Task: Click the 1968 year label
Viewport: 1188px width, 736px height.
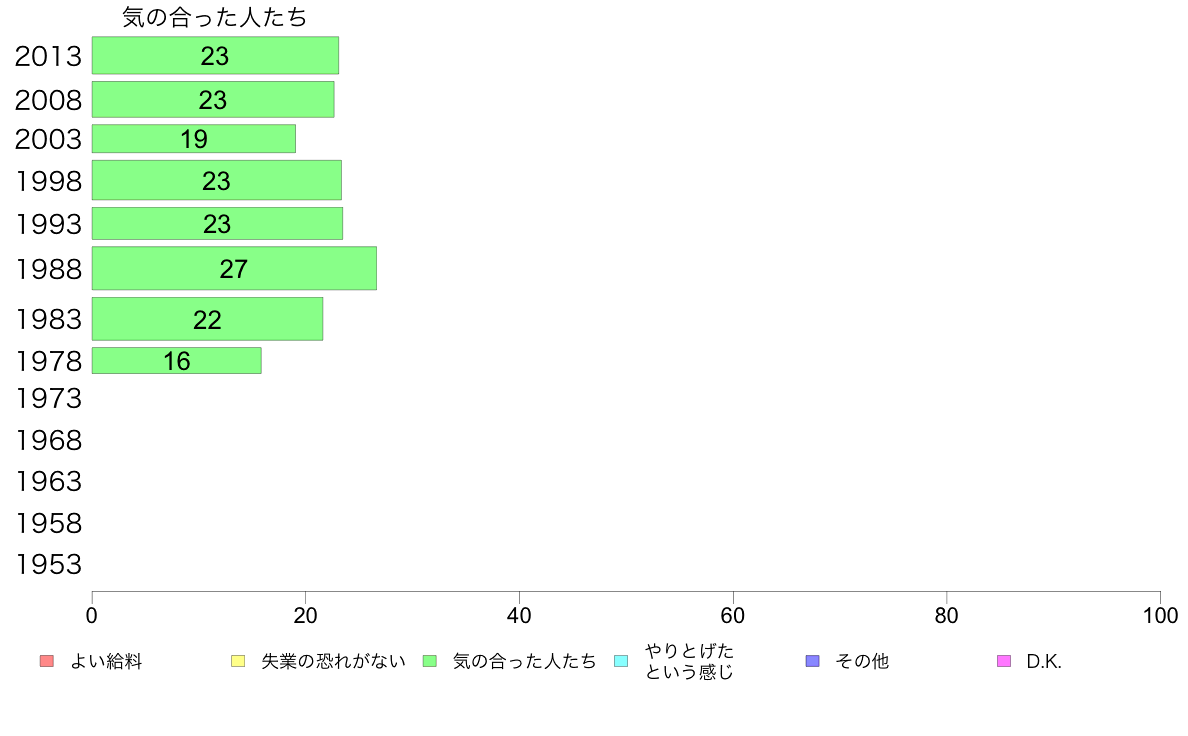Action: (x=48, y=440)
